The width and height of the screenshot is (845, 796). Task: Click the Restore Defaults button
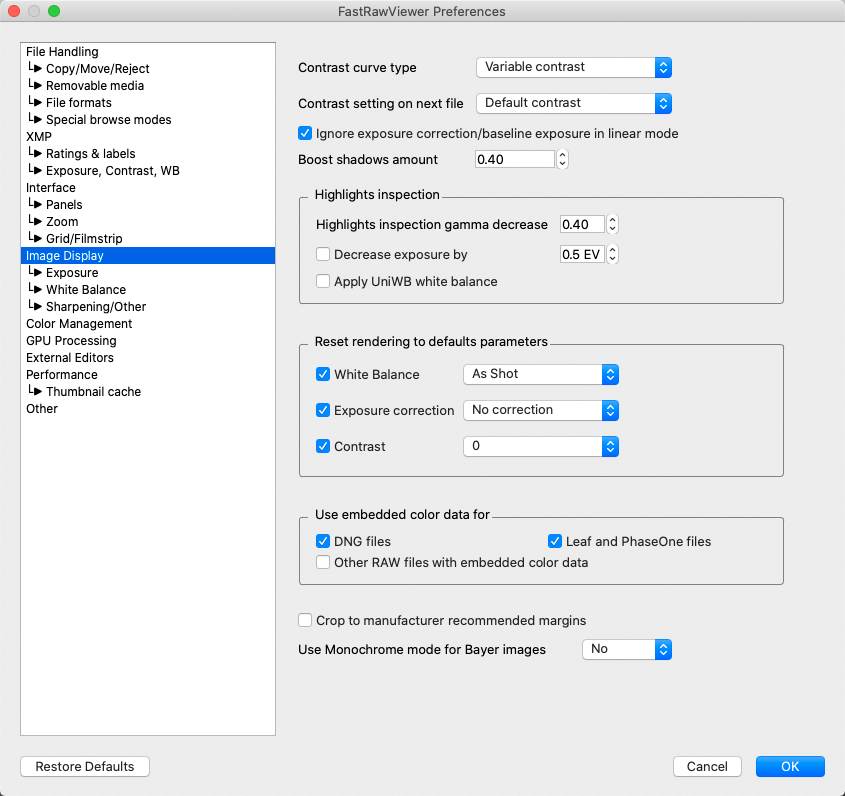[85, 767]
